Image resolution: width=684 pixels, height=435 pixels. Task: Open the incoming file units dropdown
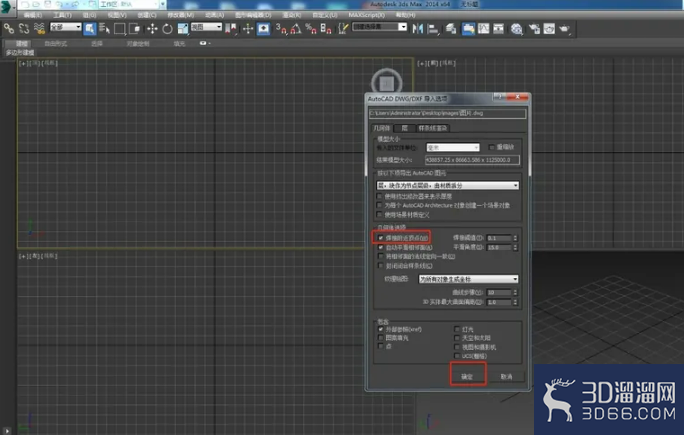pyautogui.click(x=458, y=145)
